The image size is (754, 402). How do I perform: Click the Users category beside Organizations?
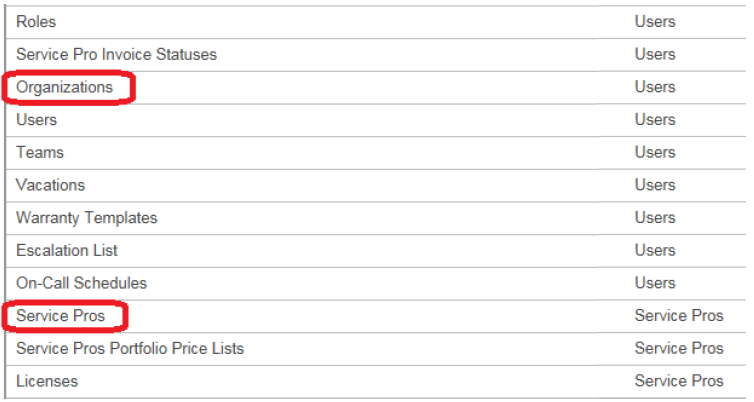[x=654, y=87]
